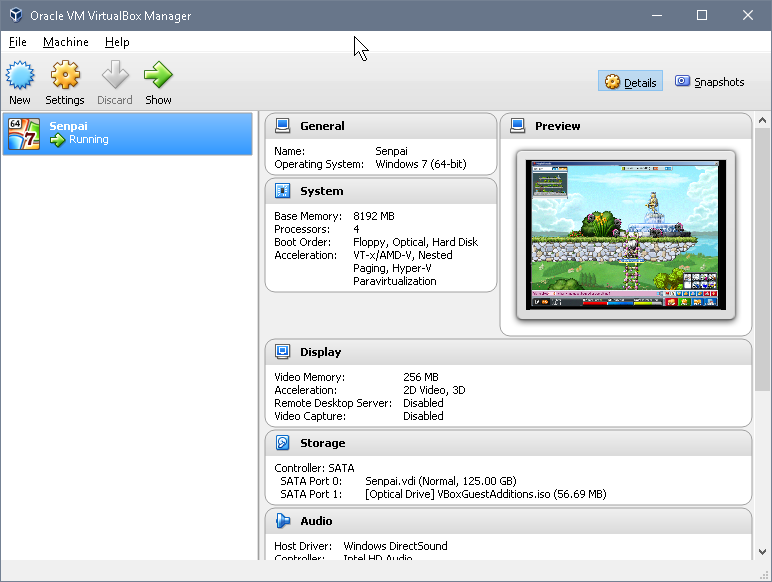Open the Audio section header
The image size is (772, 582).
point(508,521)
